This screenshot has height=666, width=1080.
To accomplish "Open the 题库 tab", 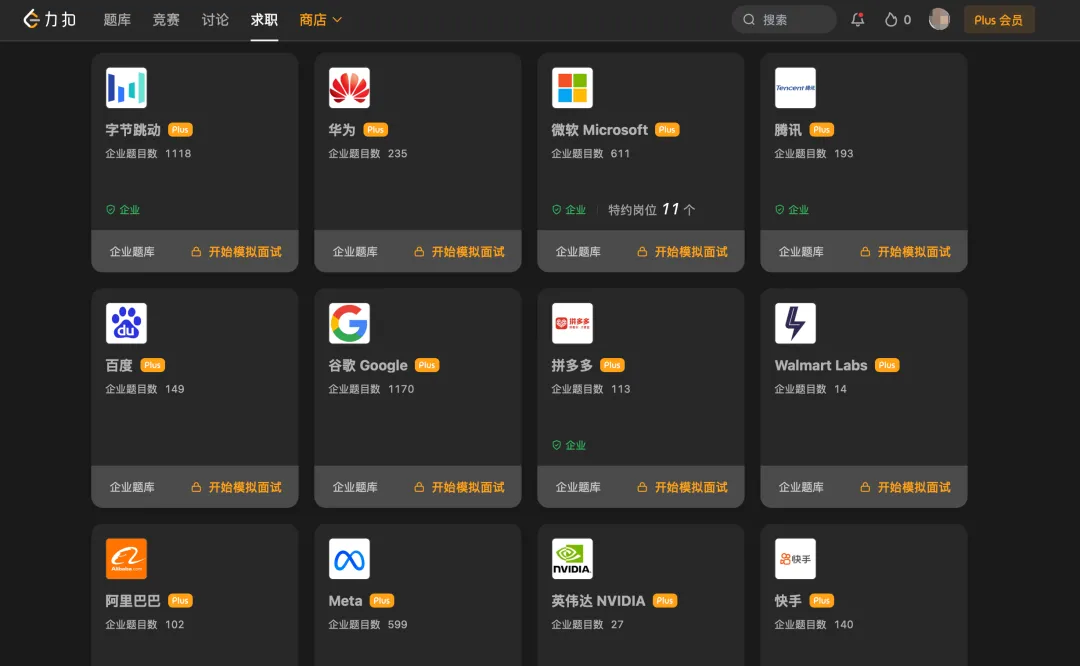I will coord(117,19).
